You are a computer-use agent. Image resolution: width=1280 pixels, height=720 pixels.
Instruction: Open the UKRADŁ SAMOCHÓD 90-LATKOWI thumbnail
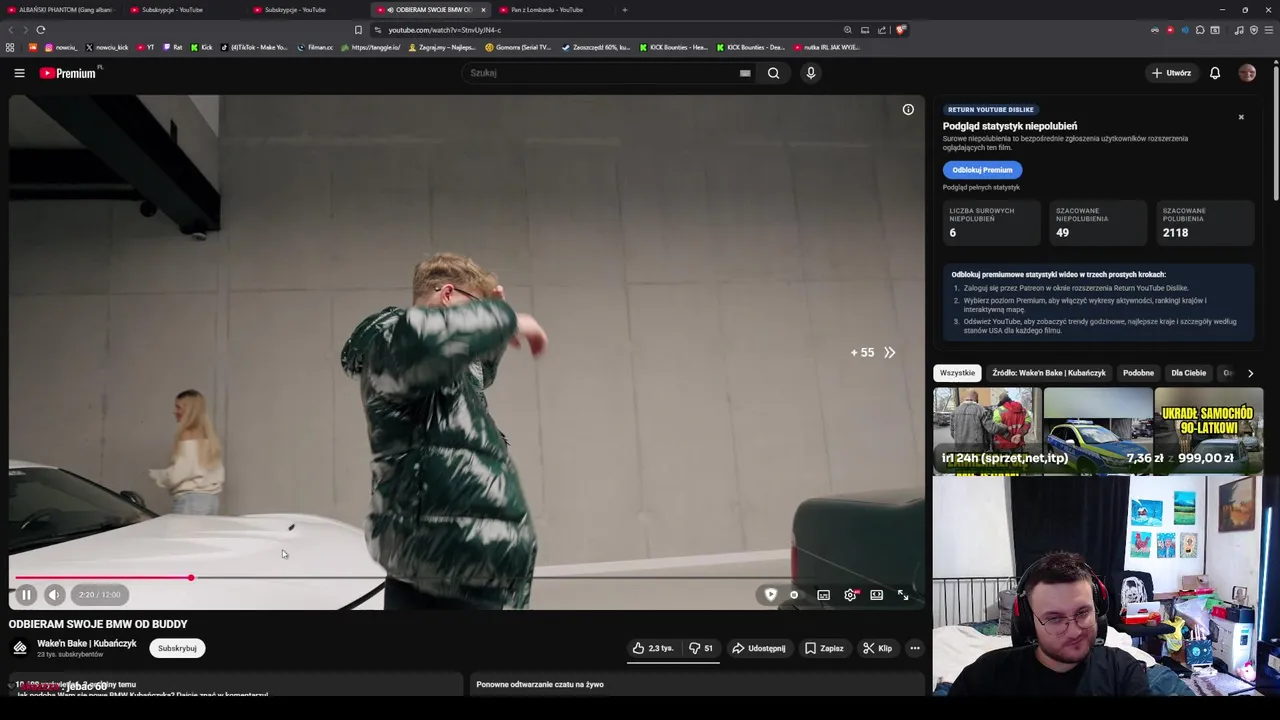1208,430
